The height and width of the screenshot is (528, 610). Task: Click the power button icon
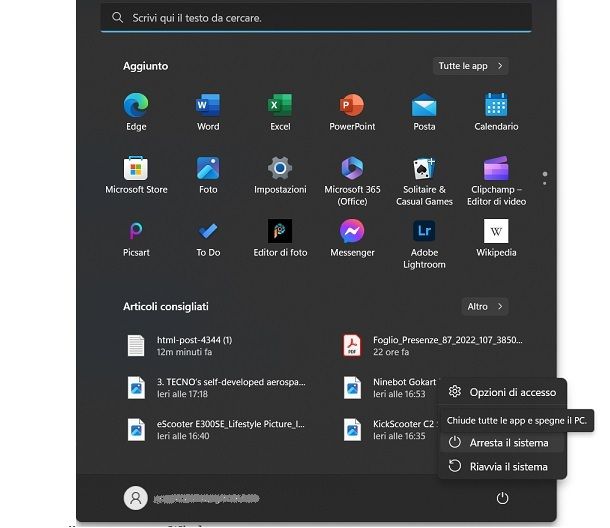(x=502, y=498)
